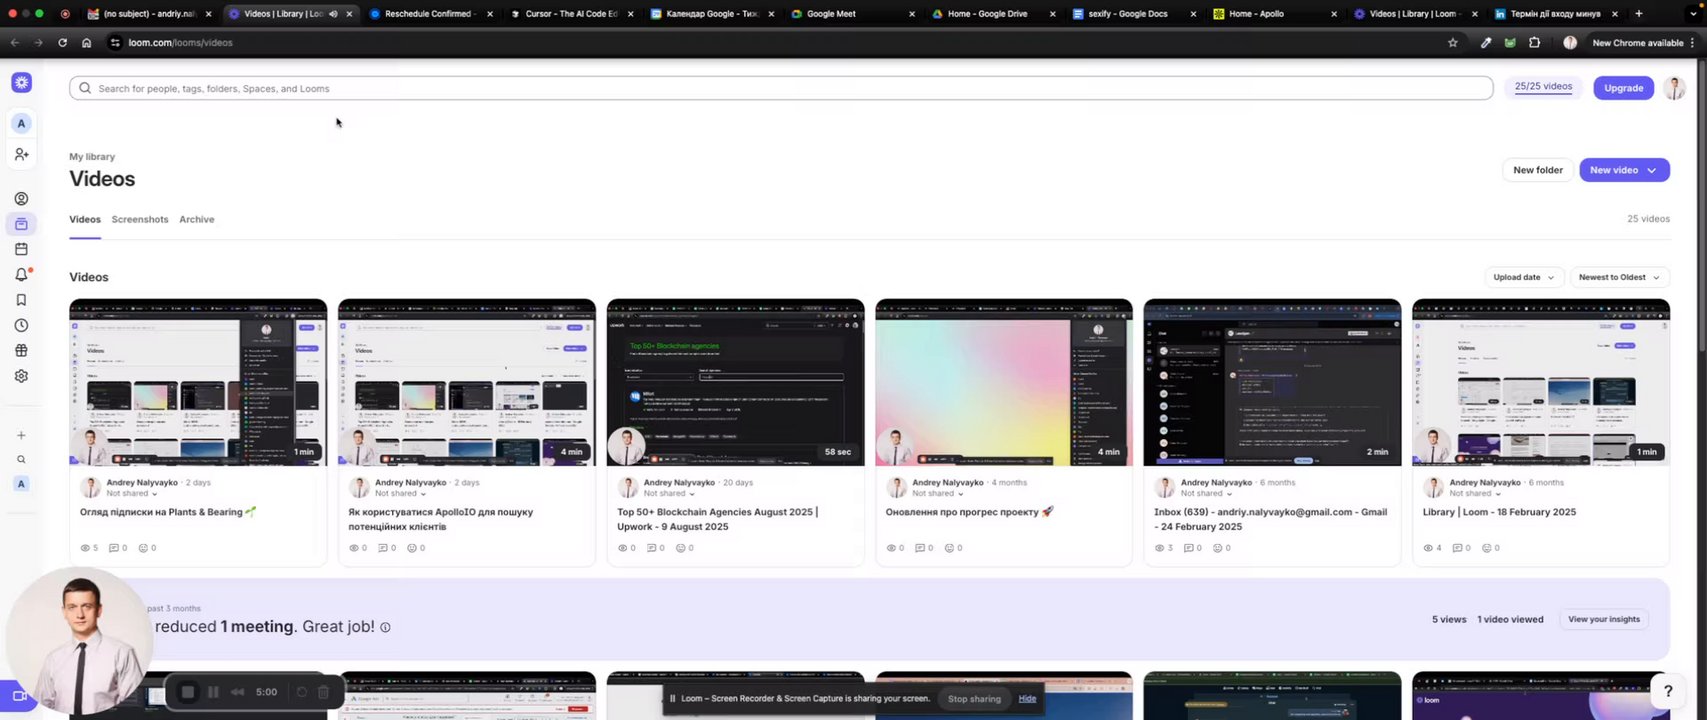Click Stop sharing in the sharing bar
This screenshot has width=1707, height=720.
[x=974, y=699]
